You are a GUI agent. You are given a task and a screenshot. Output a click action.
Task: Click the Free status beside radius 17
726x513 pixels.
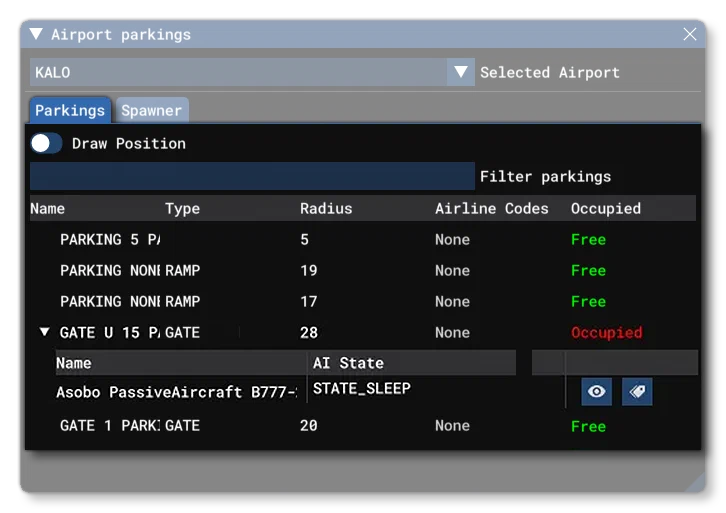588,301
